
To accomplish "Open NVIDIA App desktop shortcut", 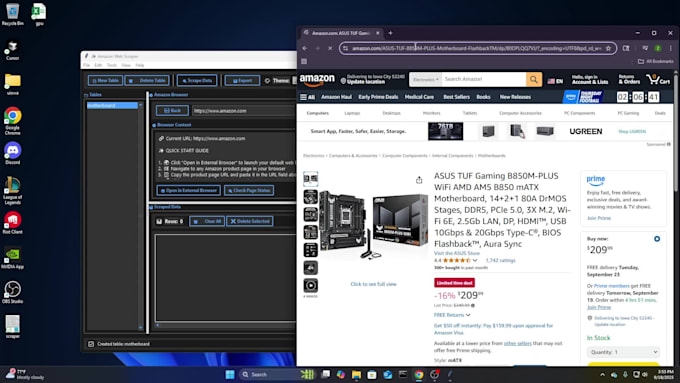I will tap(13, 257).
